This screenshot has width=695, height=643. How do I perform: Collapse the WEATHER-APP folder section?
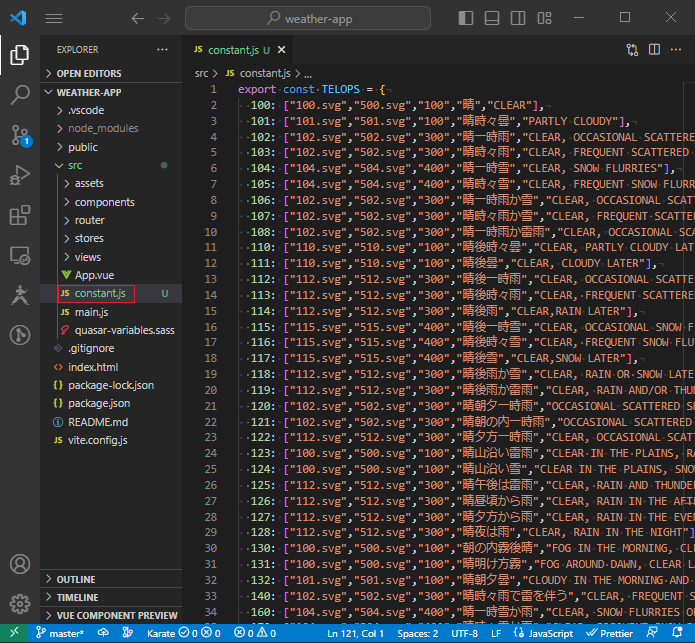click(111, 92)
